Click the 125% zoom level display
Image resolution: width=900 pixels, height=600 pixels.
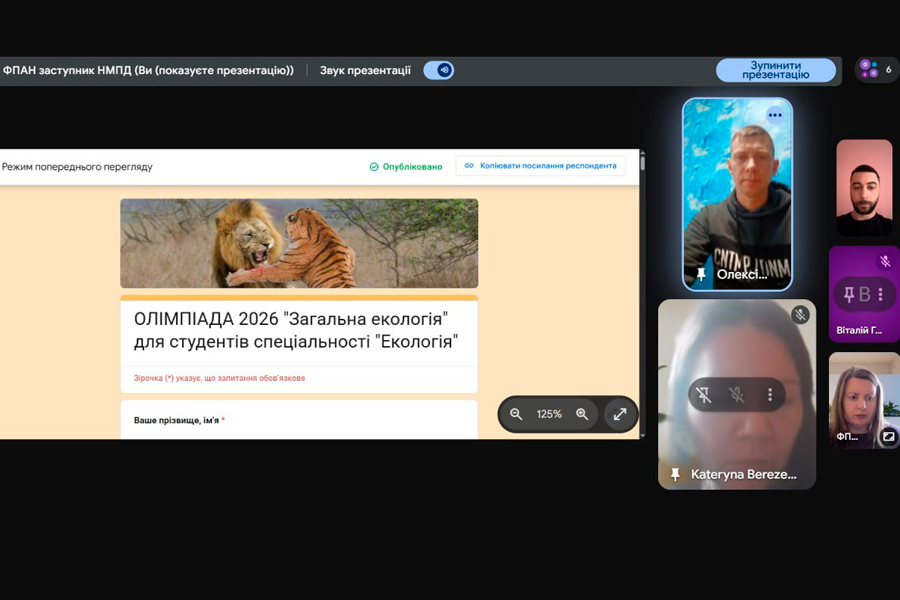(x=549, y=414)
